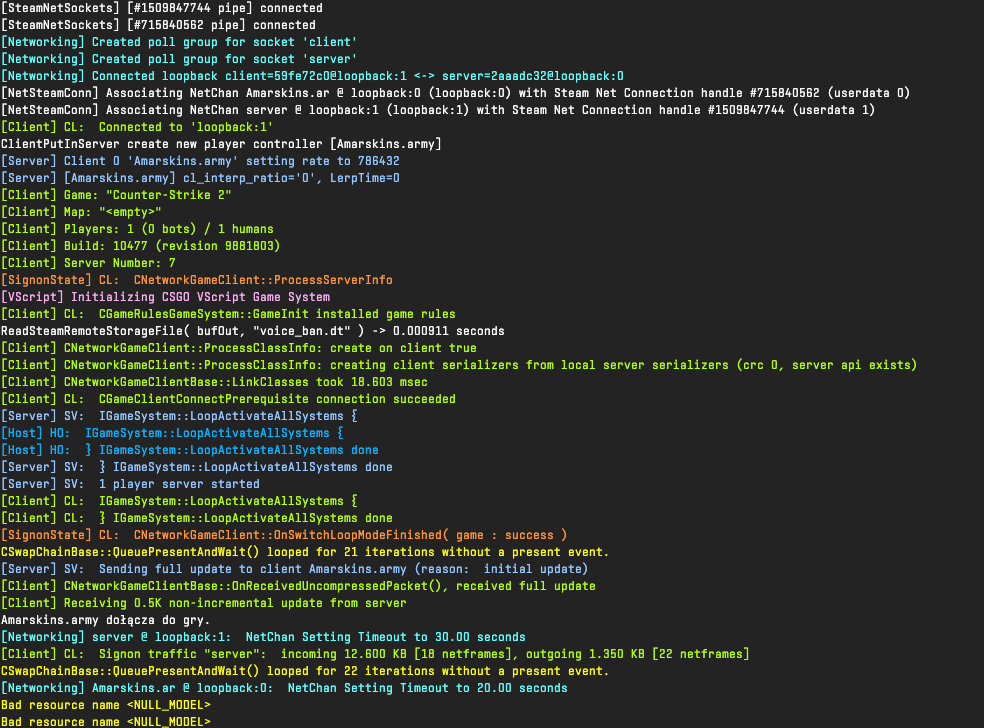This screenshot has height=728, width=984.
Task: Click 'ClientPutInServer create new player controller' line
Action: pos(221,144)
